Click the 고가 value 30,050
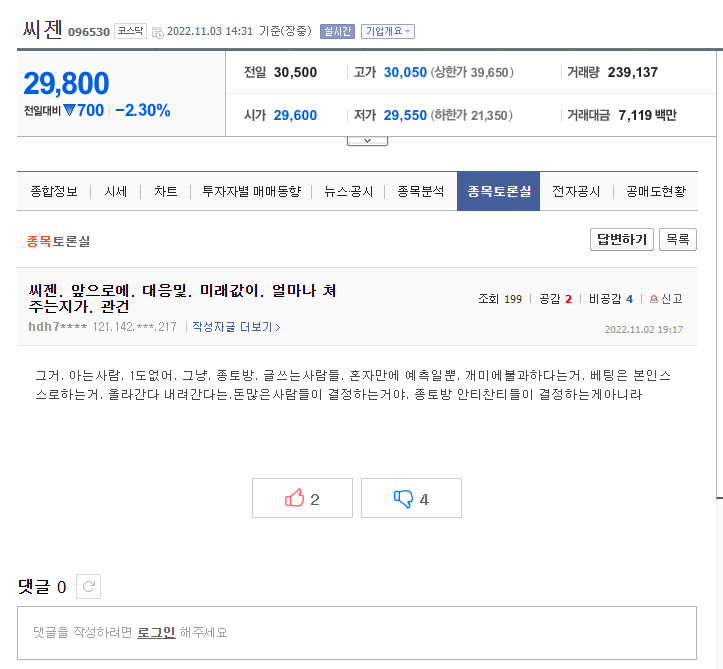The height and width of the screenshot is (669, 723). pos(405,72)
